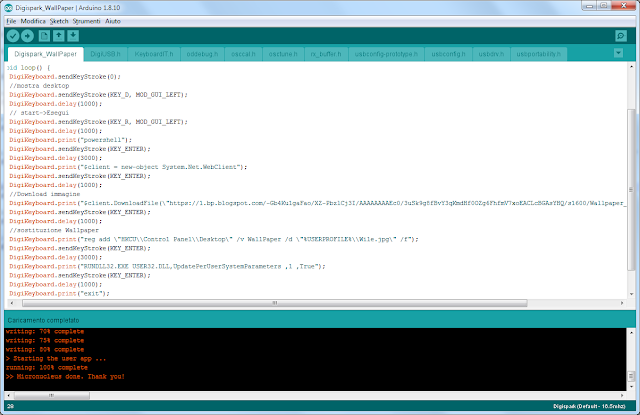Click the editor scroll left arrow
The image size is (640, 415).
(11, 303)
